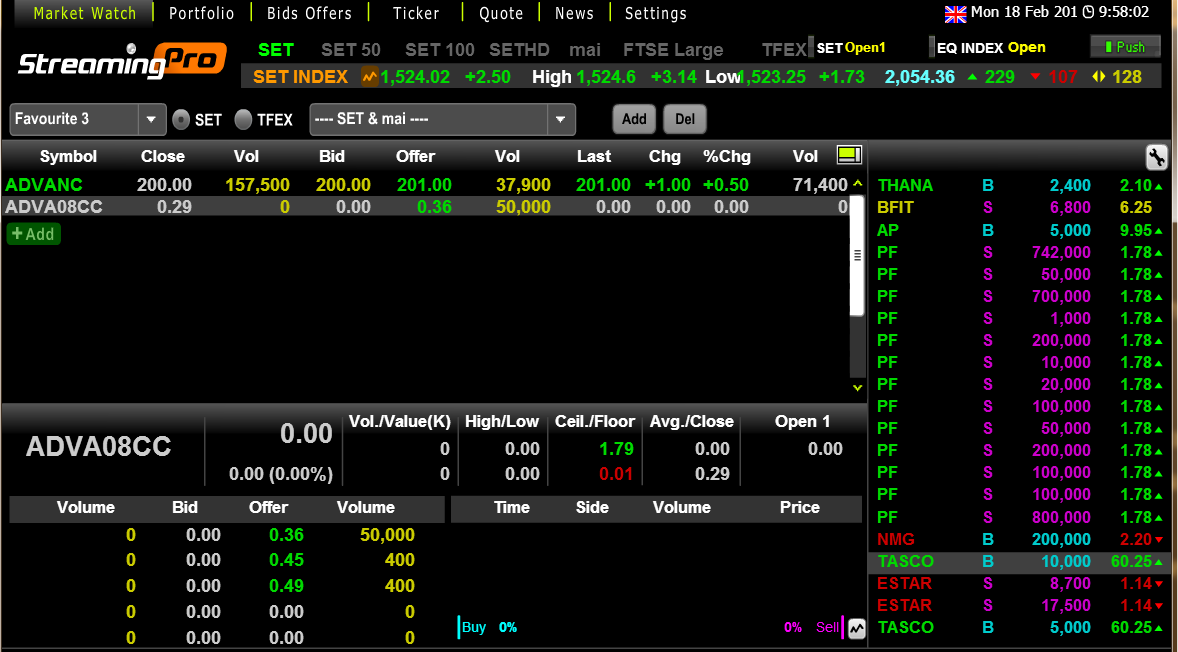Screen dimensions: 1178x652
Task: Click the ADVANC offer price 201.00
Action: [424, 185]
